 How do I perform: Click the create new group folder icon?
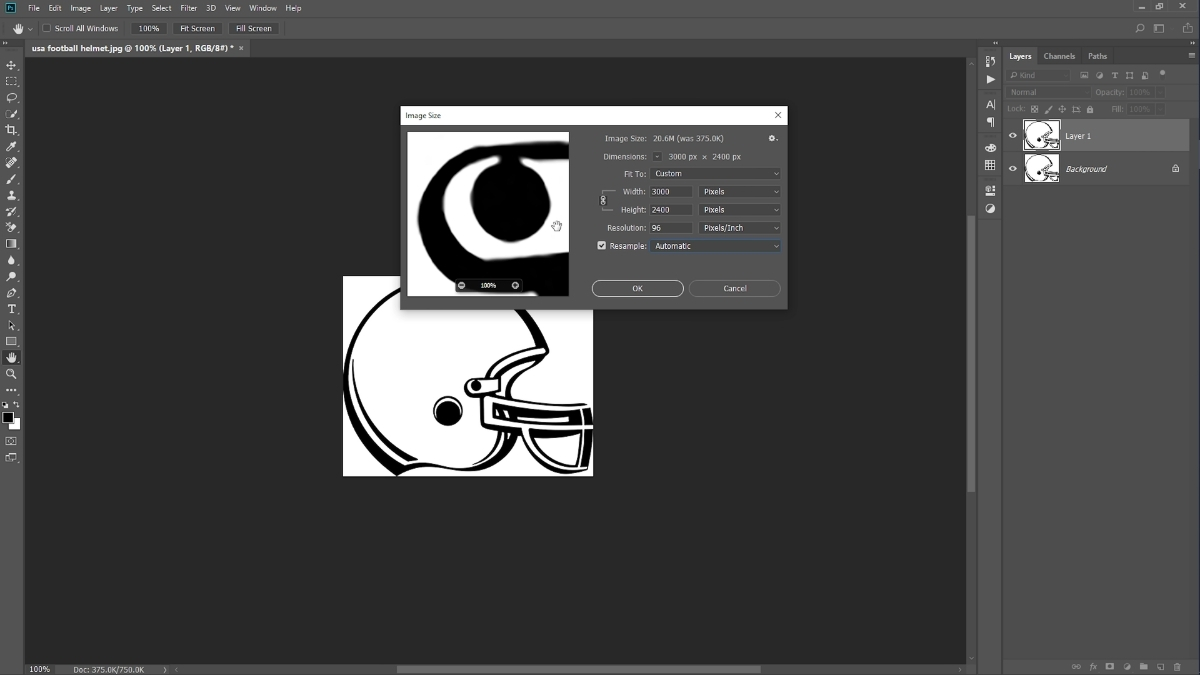[x=1143, y=666]
